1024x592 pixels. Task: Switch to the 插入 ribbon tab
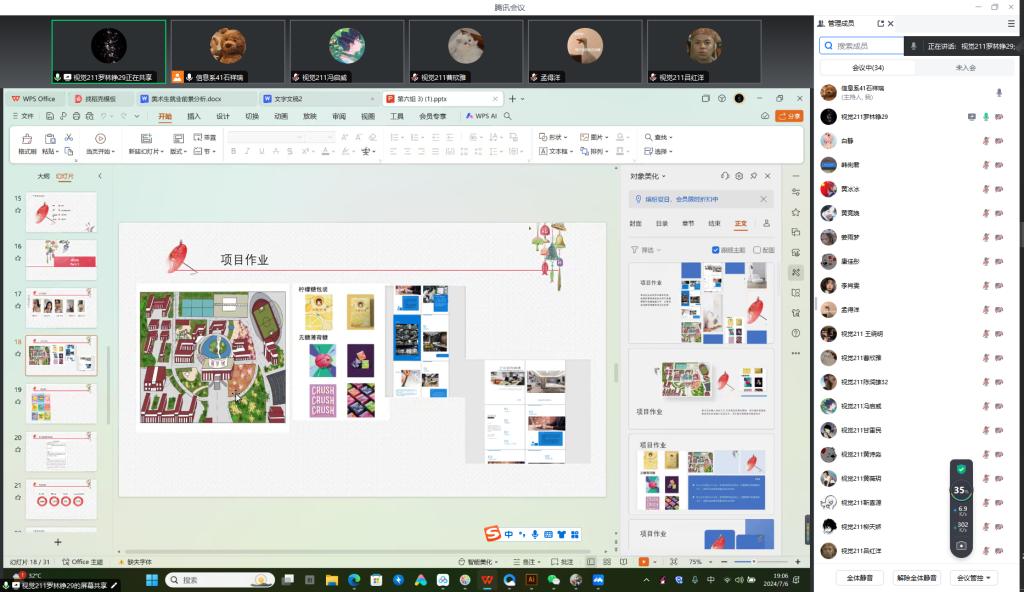tap(194, 116)
